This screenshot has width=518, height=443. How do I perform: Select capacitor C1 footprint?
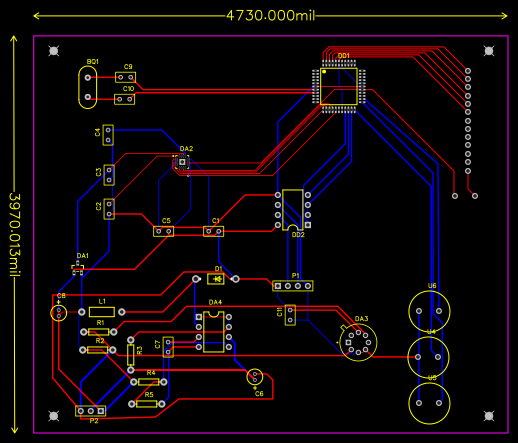213,231
